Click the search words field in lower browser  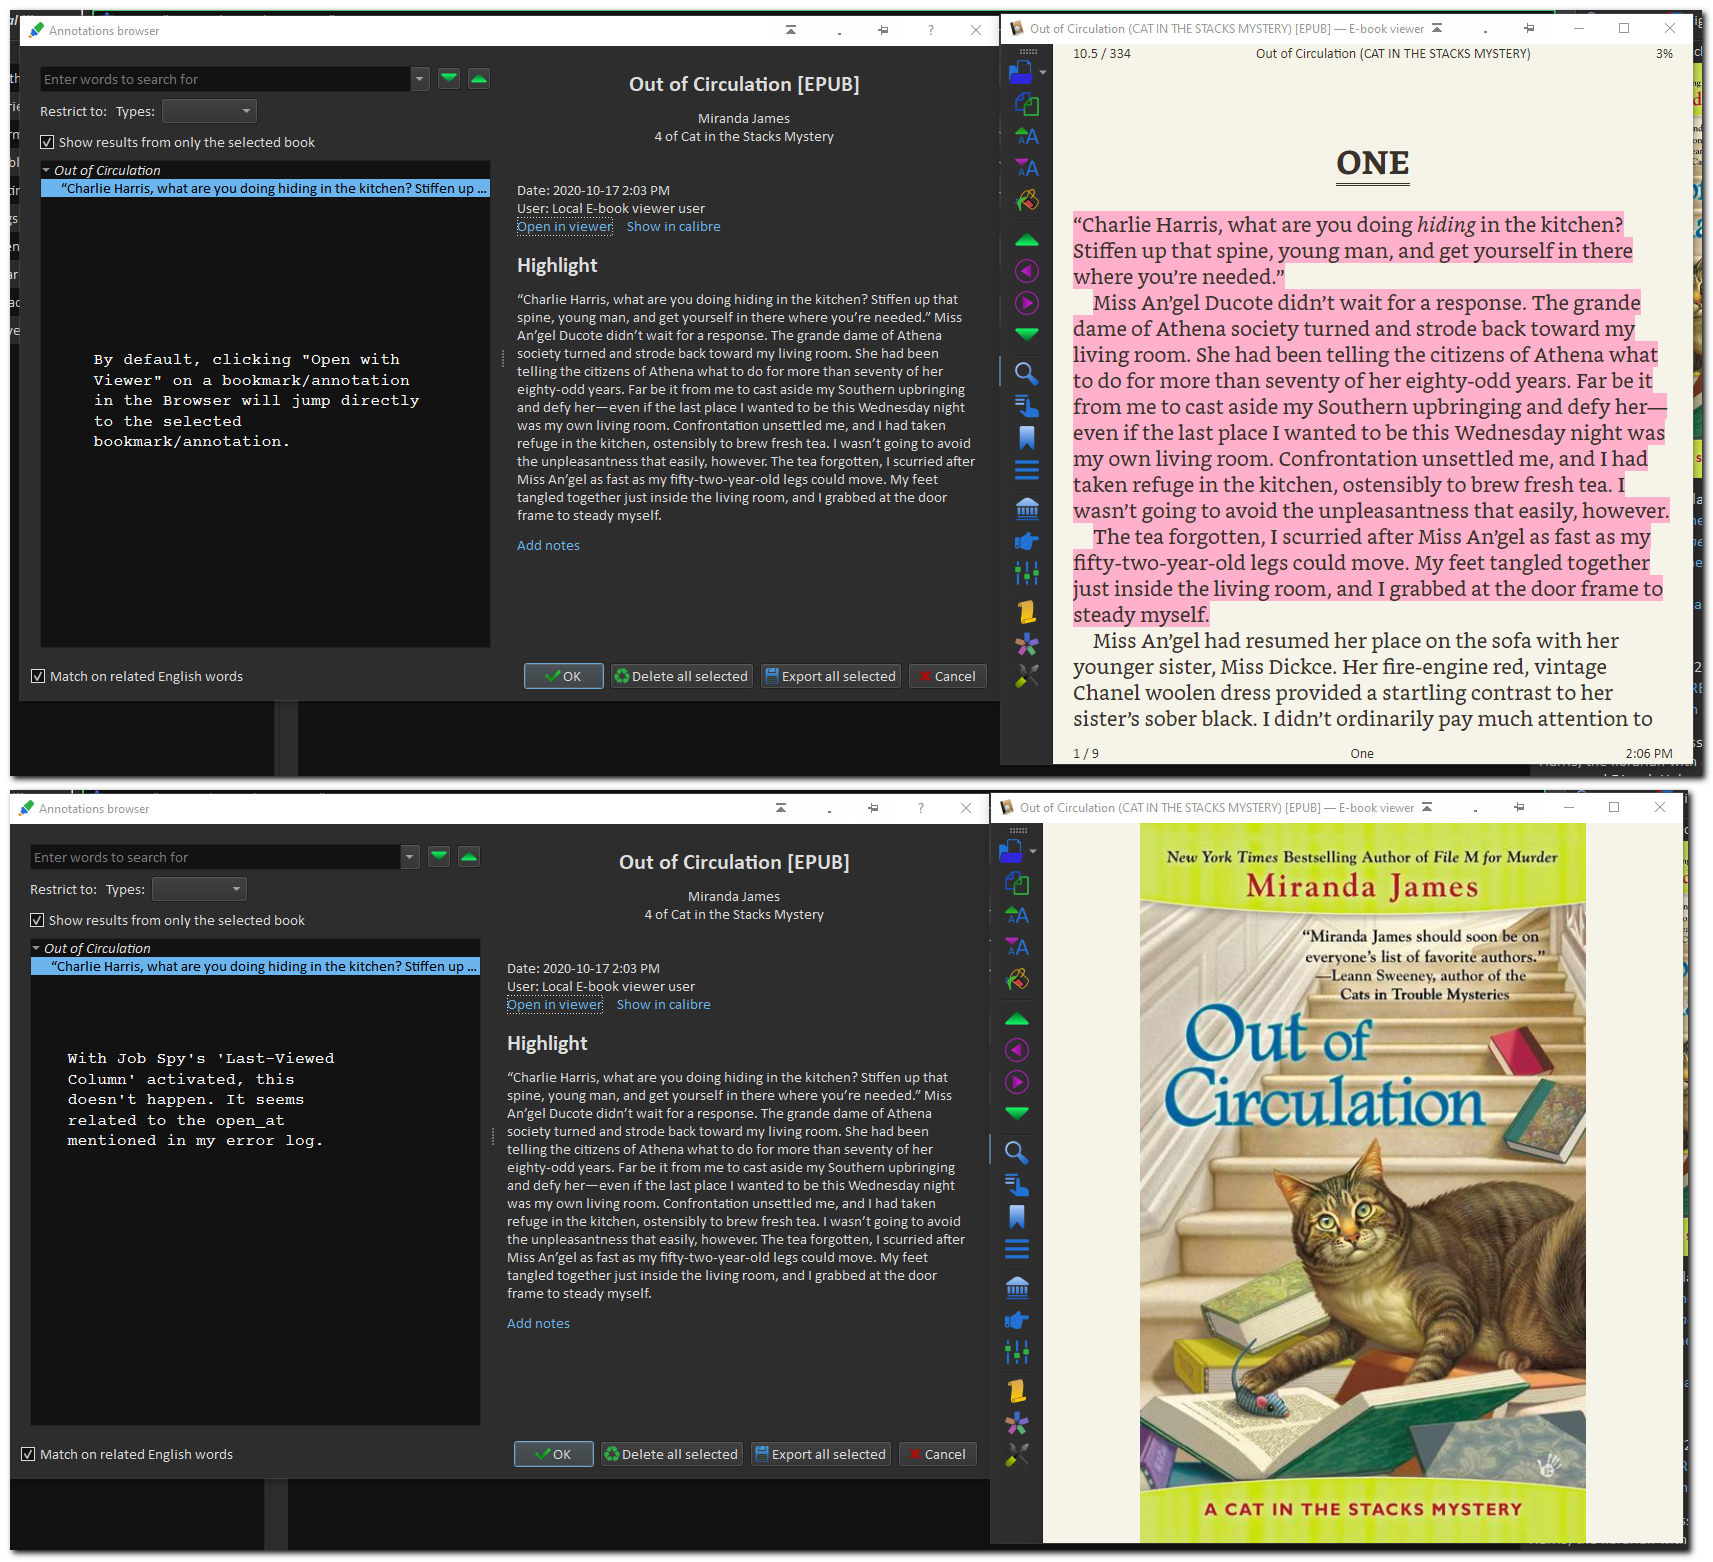coord(216,857)
